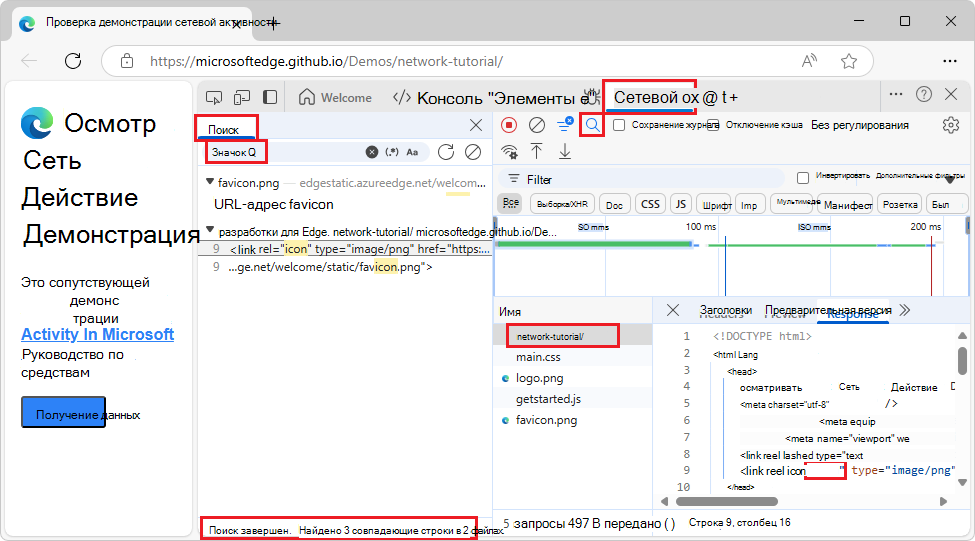Toggle Disable cache checkbox

713,125
